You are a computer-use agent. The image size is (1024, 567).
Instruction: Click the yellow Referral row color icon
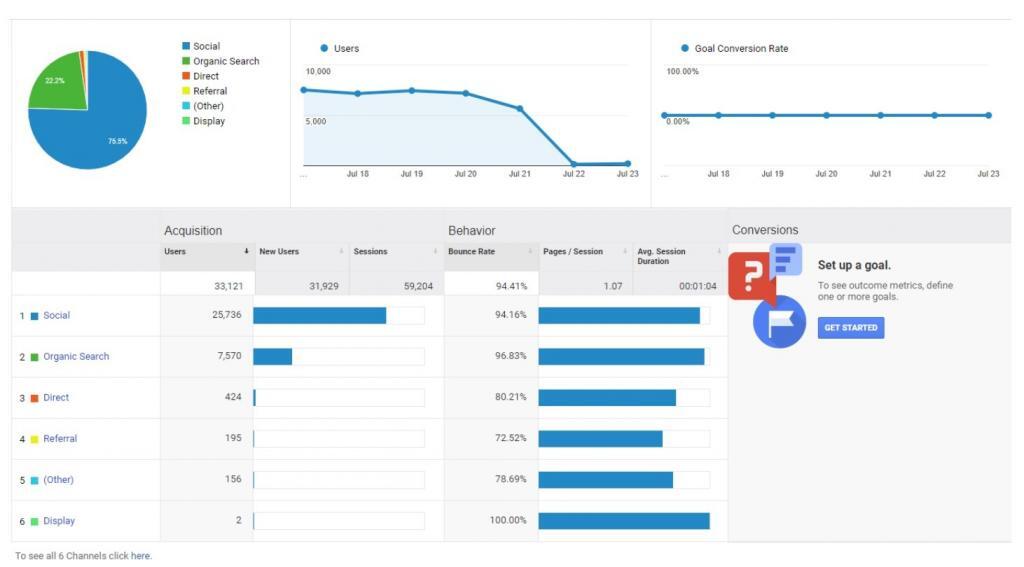coord(34,439)
